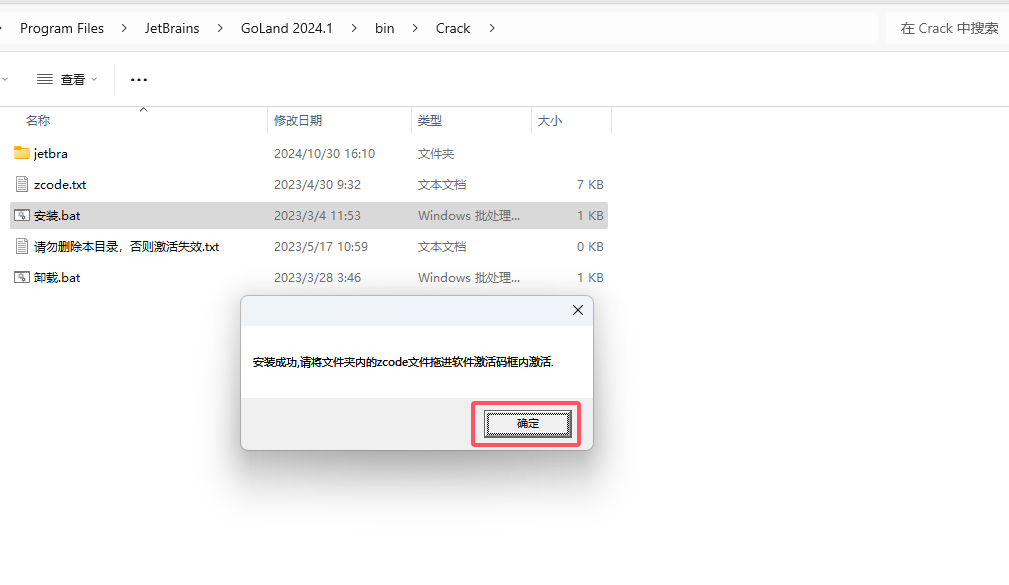Select the jetbra folder icon
1009x585 pixels.
click(x=22, y=153)
